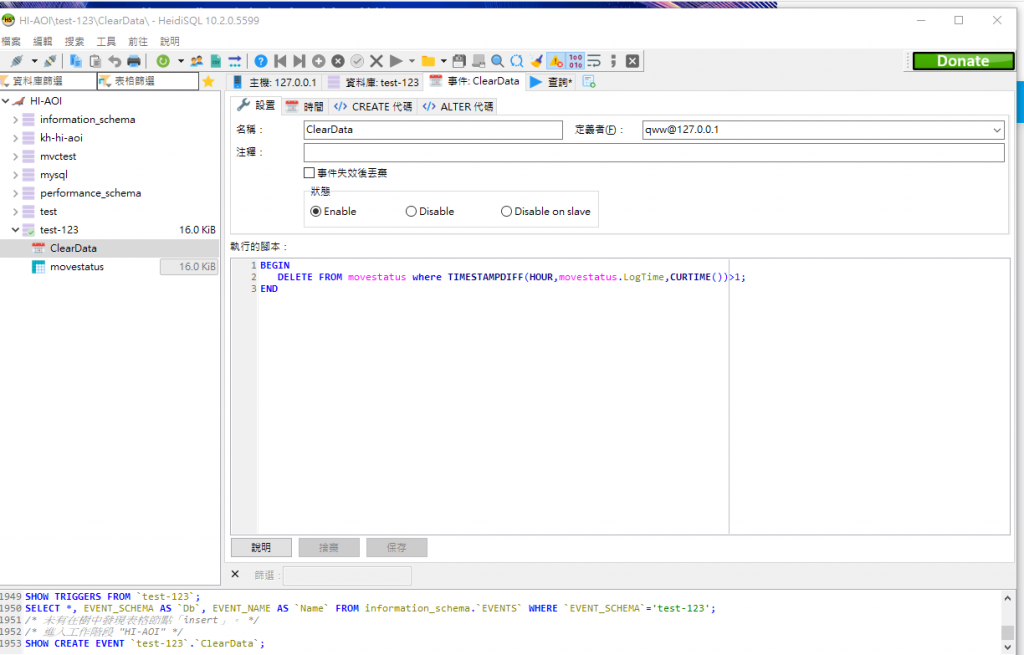1024x655 pixels.
Task: Click the disconnect plug icon
Action: (x=50, y=61)
